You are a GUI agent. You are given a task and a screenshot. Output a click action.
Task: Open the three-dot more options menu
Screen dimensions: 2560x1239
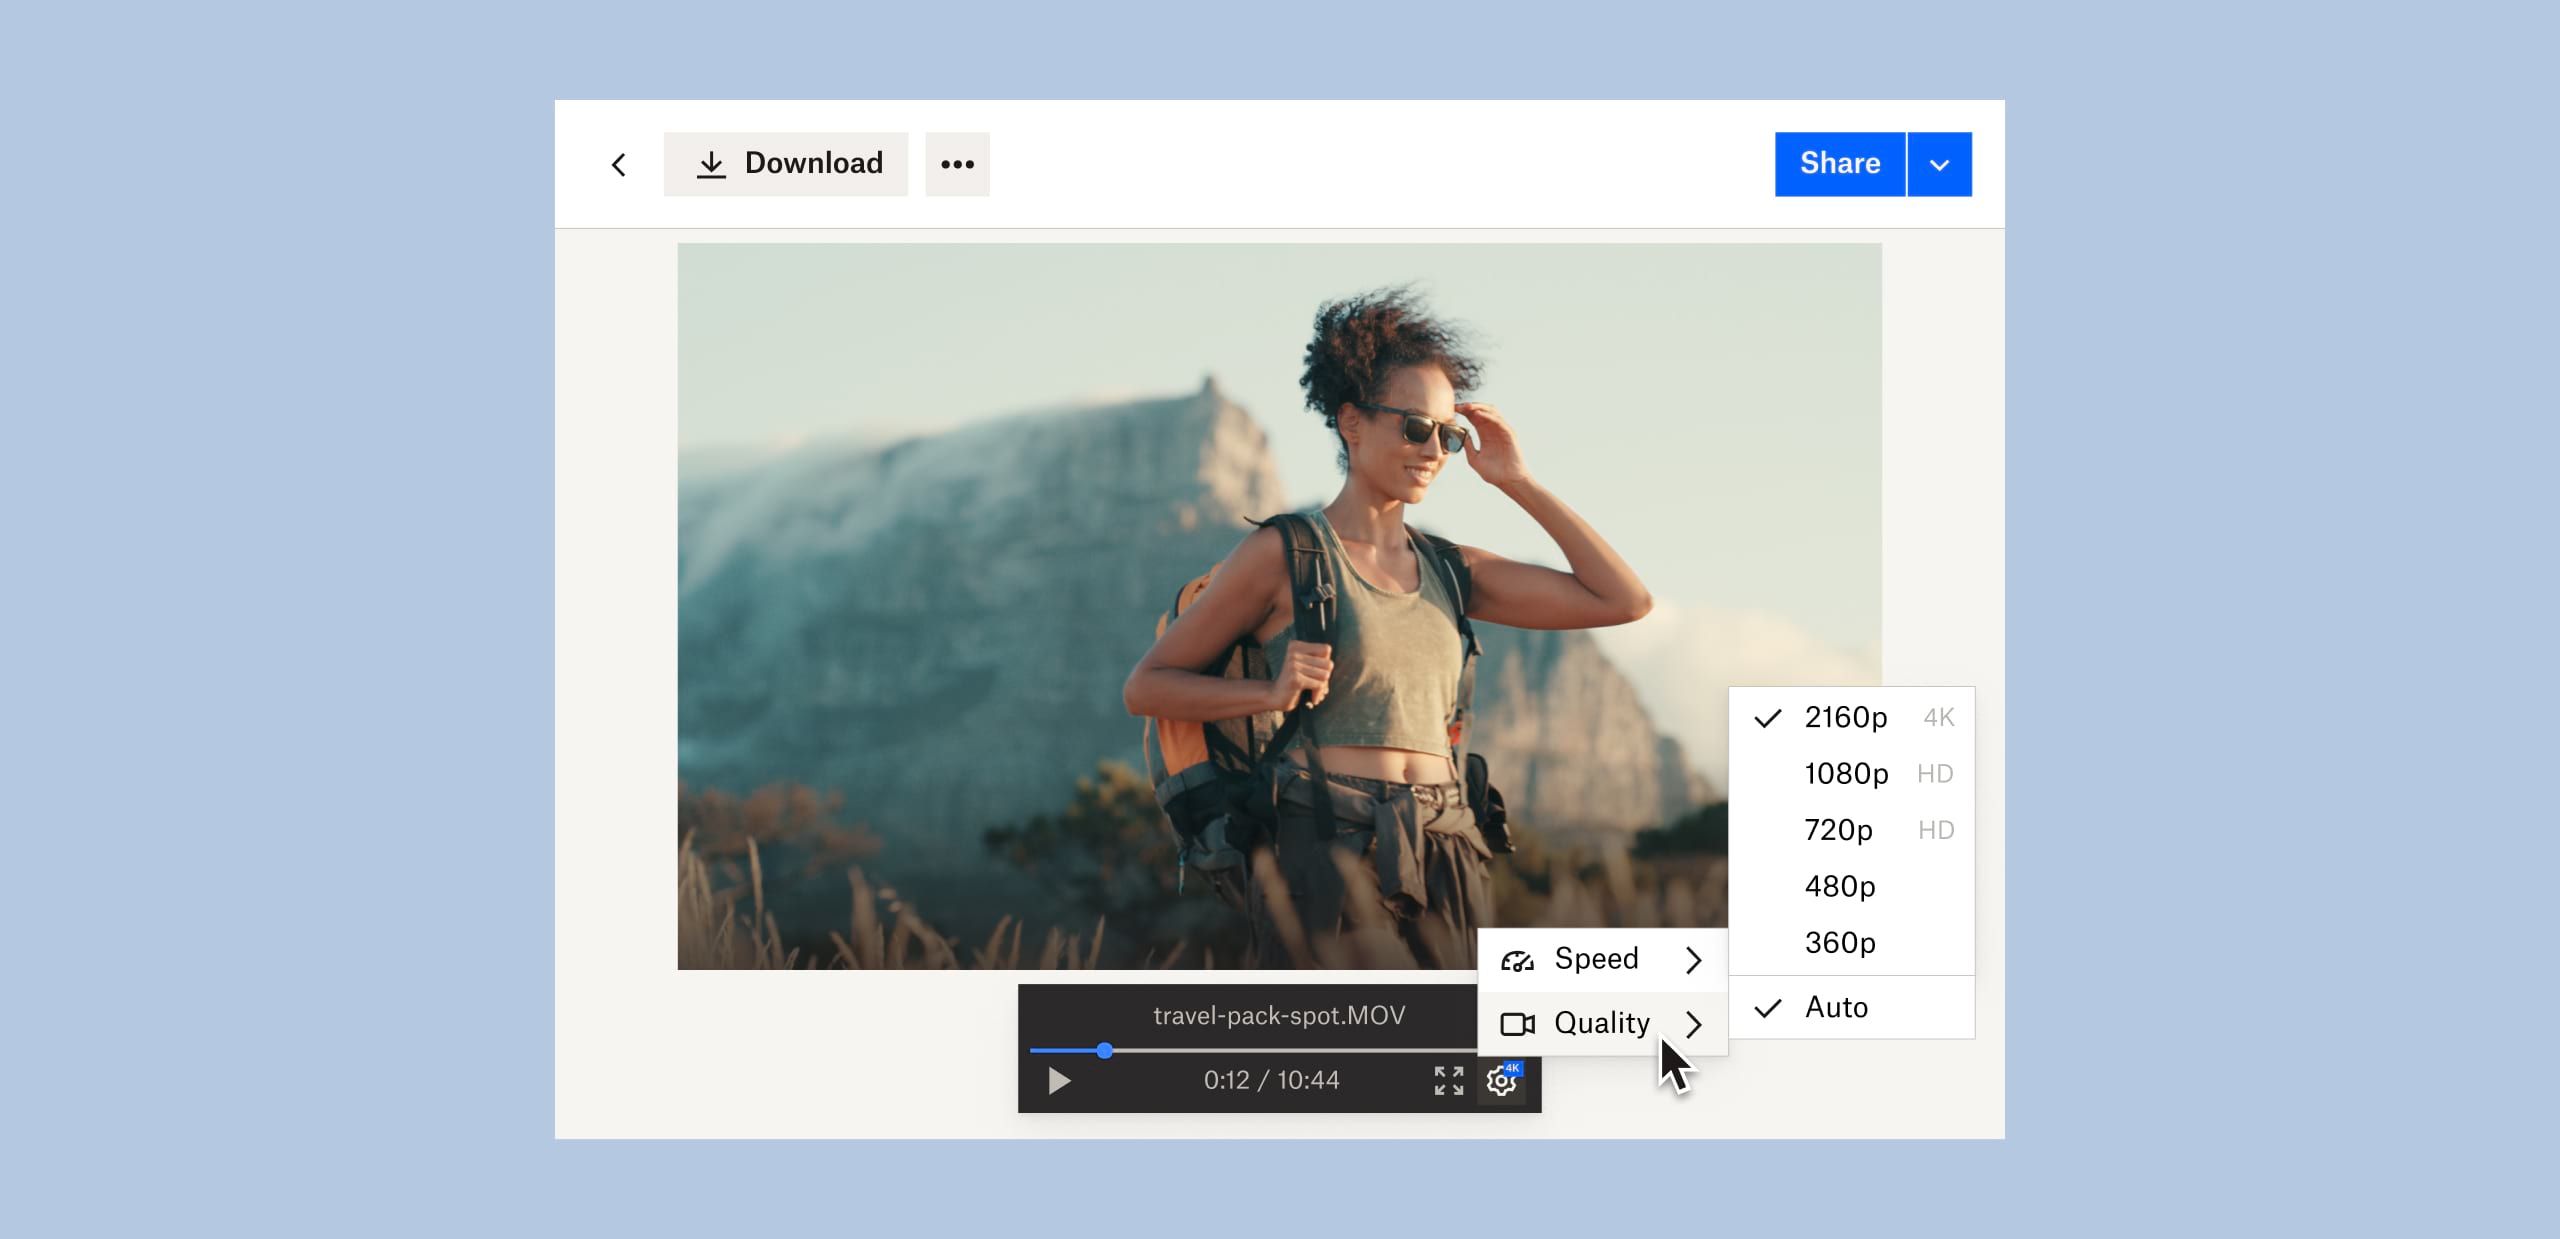click(957, 165)
